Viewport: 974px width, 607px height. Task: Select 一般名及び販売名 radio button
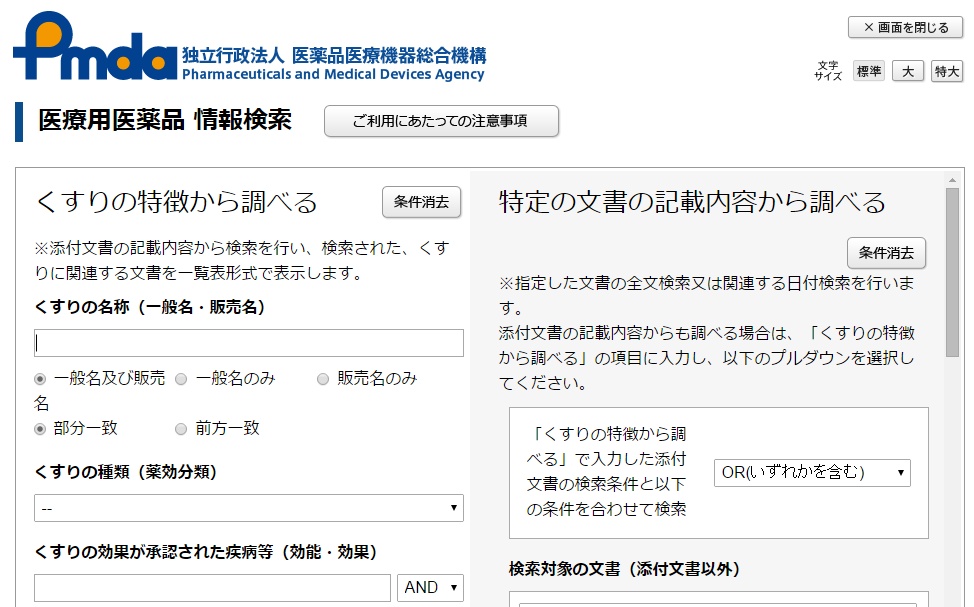[41, 379]
